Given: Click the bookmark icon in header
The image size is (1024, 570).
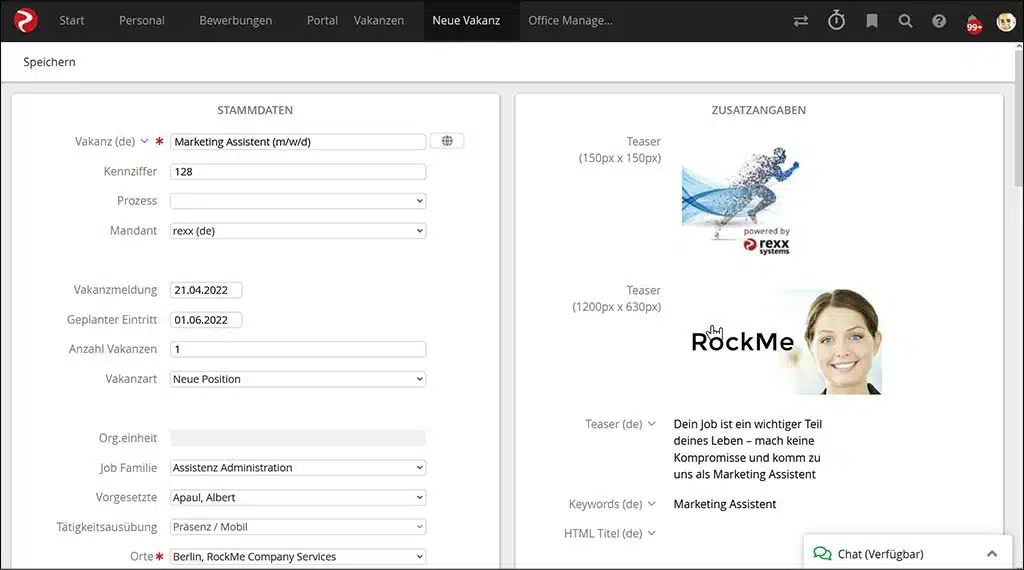Looking at the screenshot, I should click(872, 21).
